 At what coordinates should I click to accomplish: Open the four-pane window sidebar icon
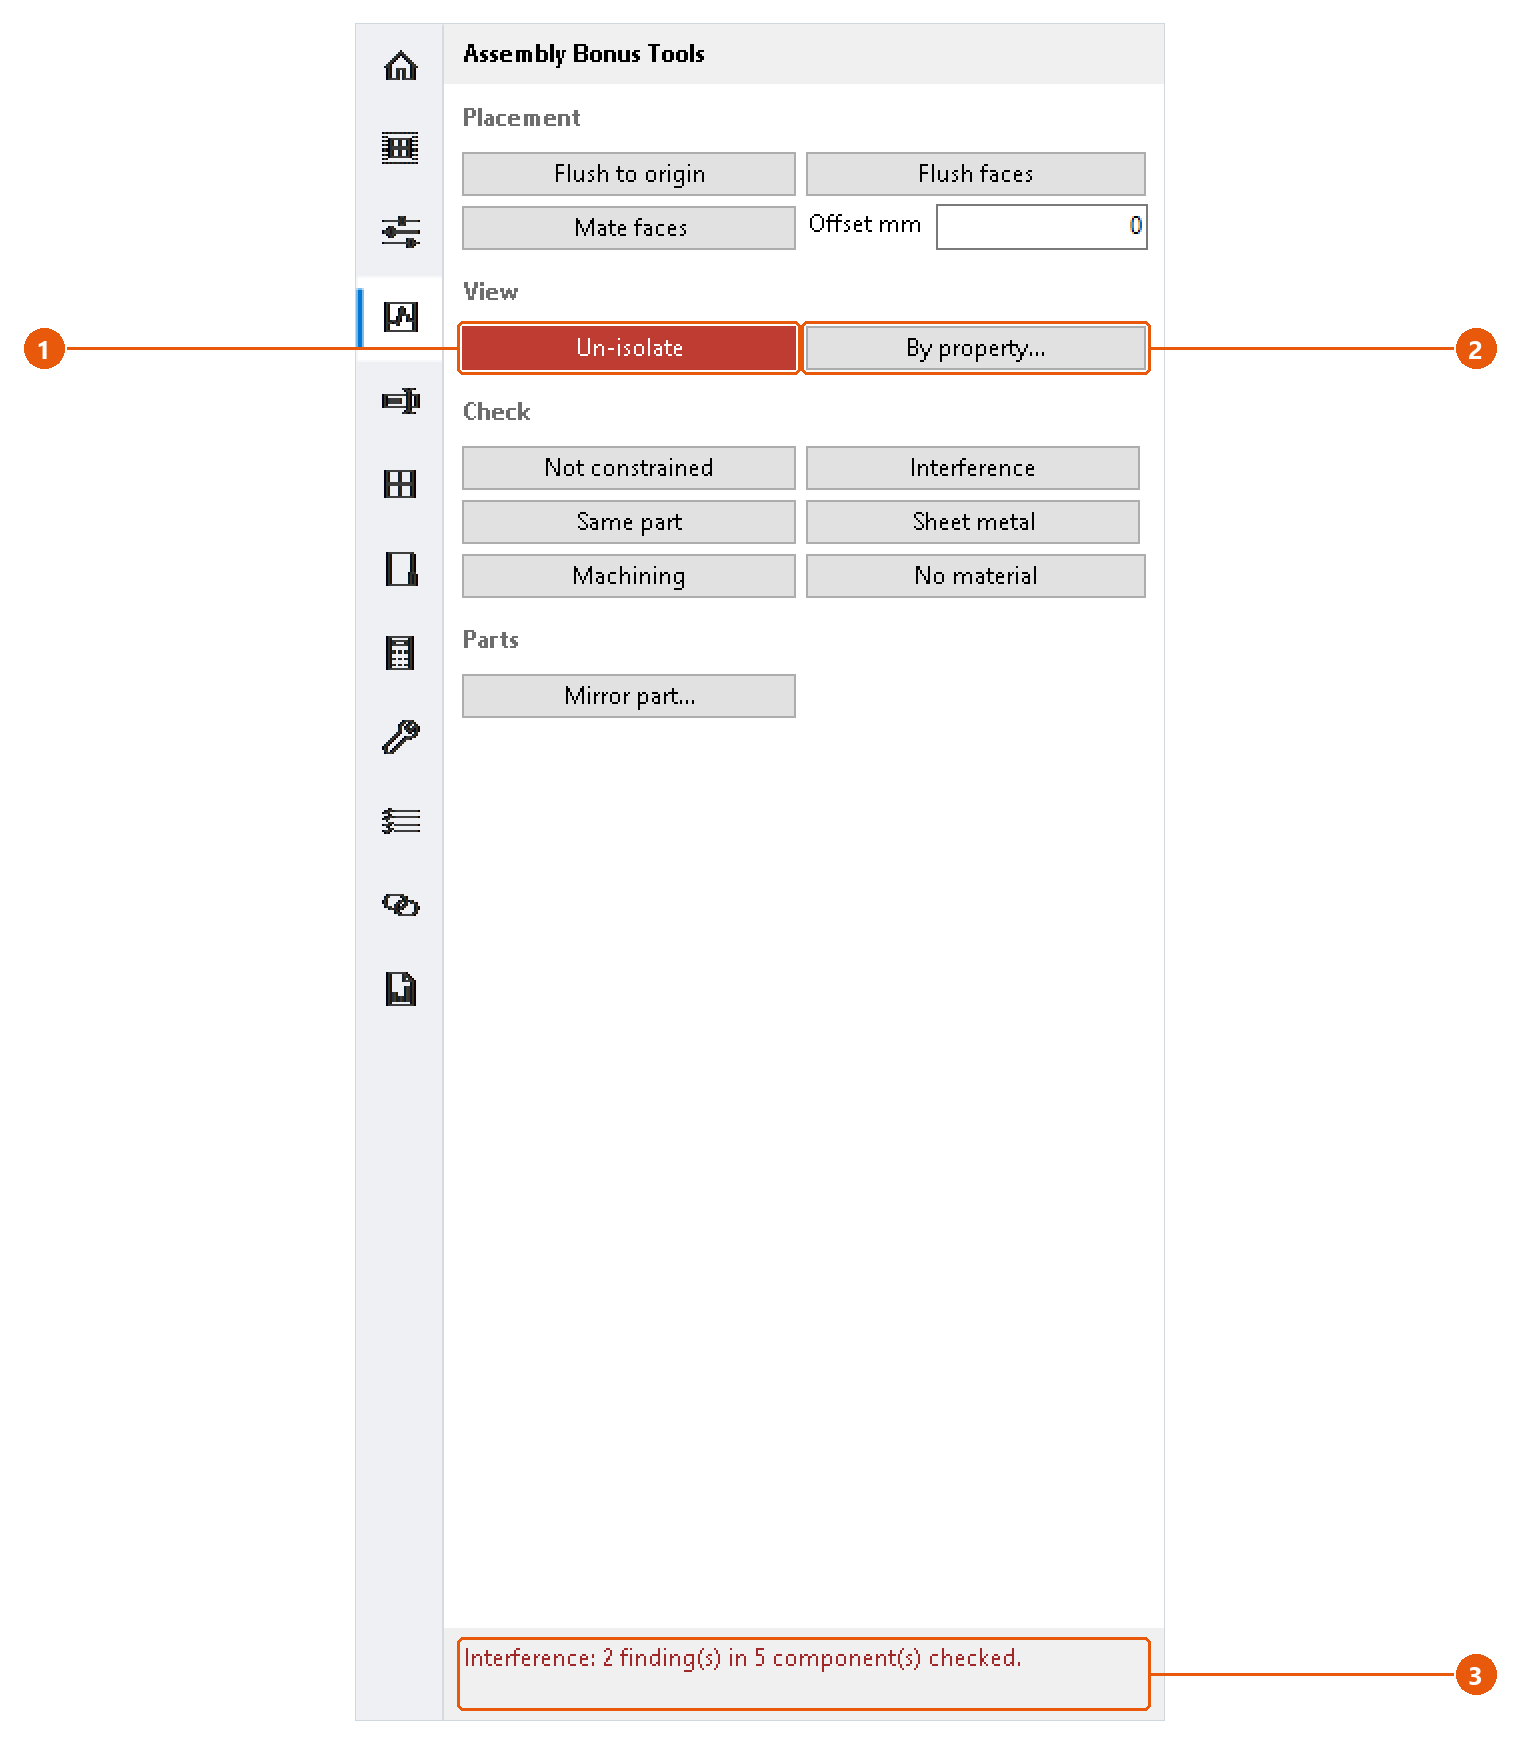point(400,485)
